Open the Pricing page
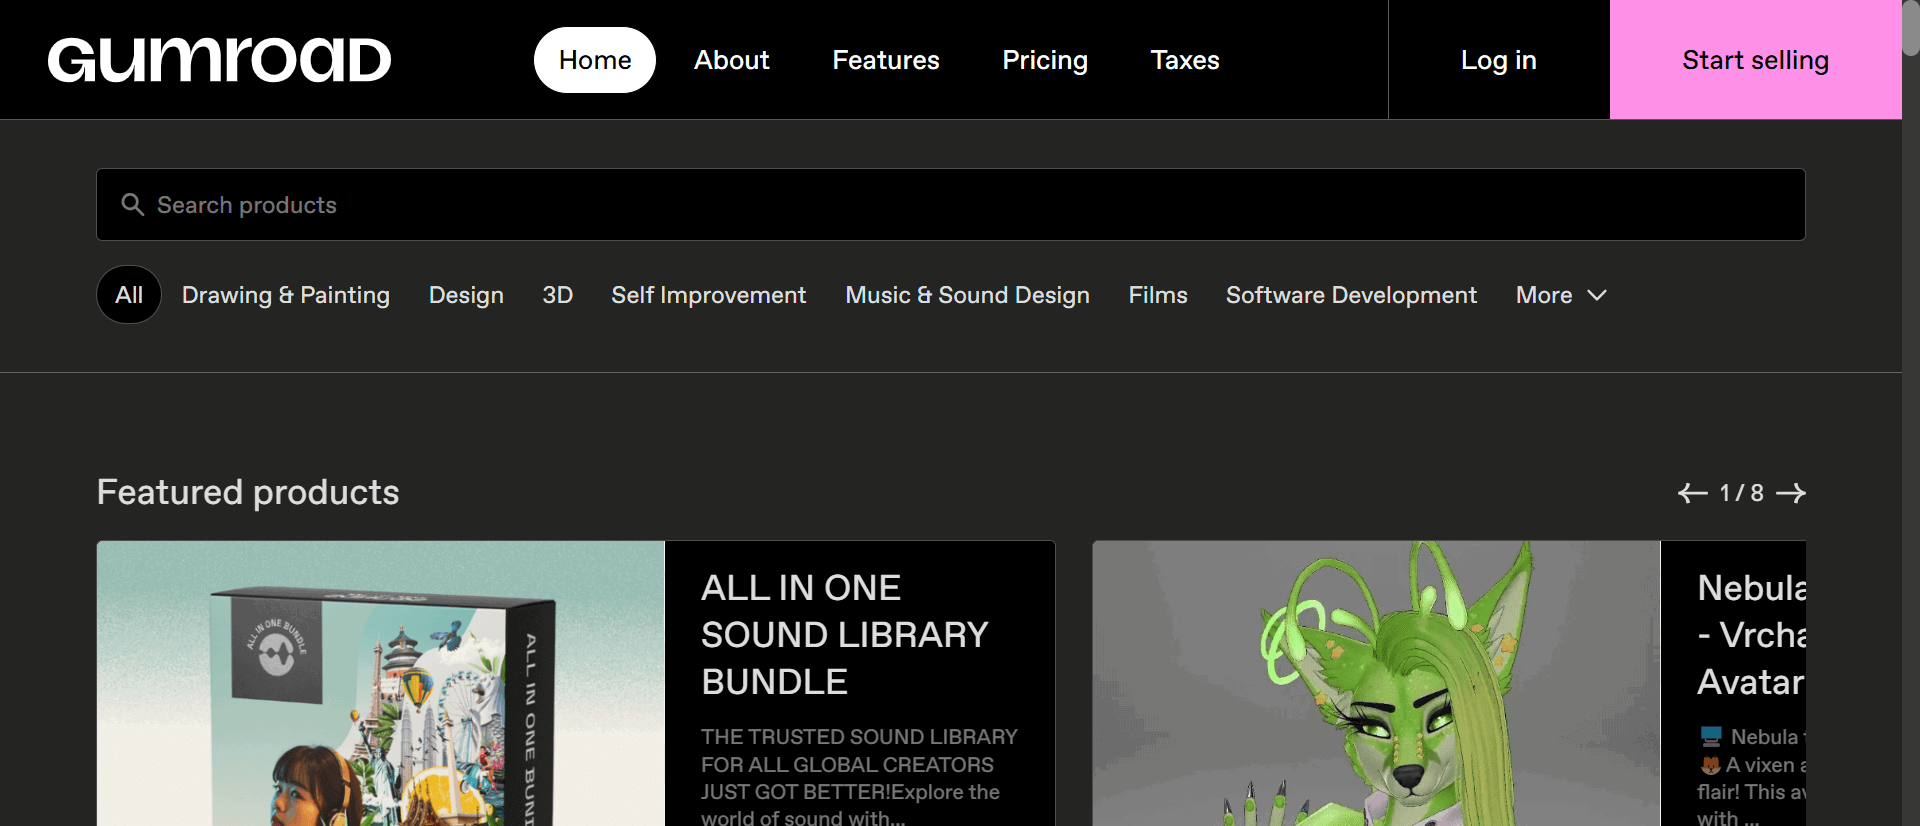The image size is (1920, 826). click(x=1045, y=60)
